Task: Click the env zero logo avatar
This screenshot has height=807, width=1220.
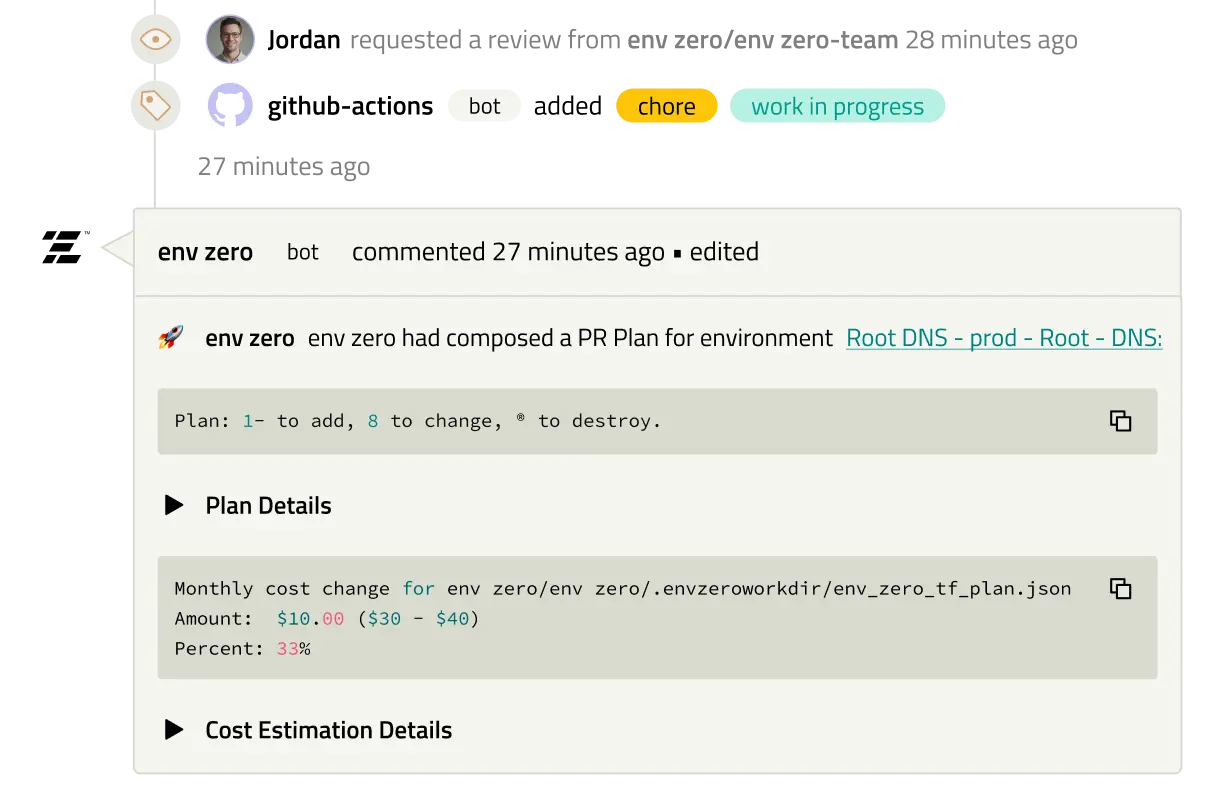Action: (x=65, y=247)
